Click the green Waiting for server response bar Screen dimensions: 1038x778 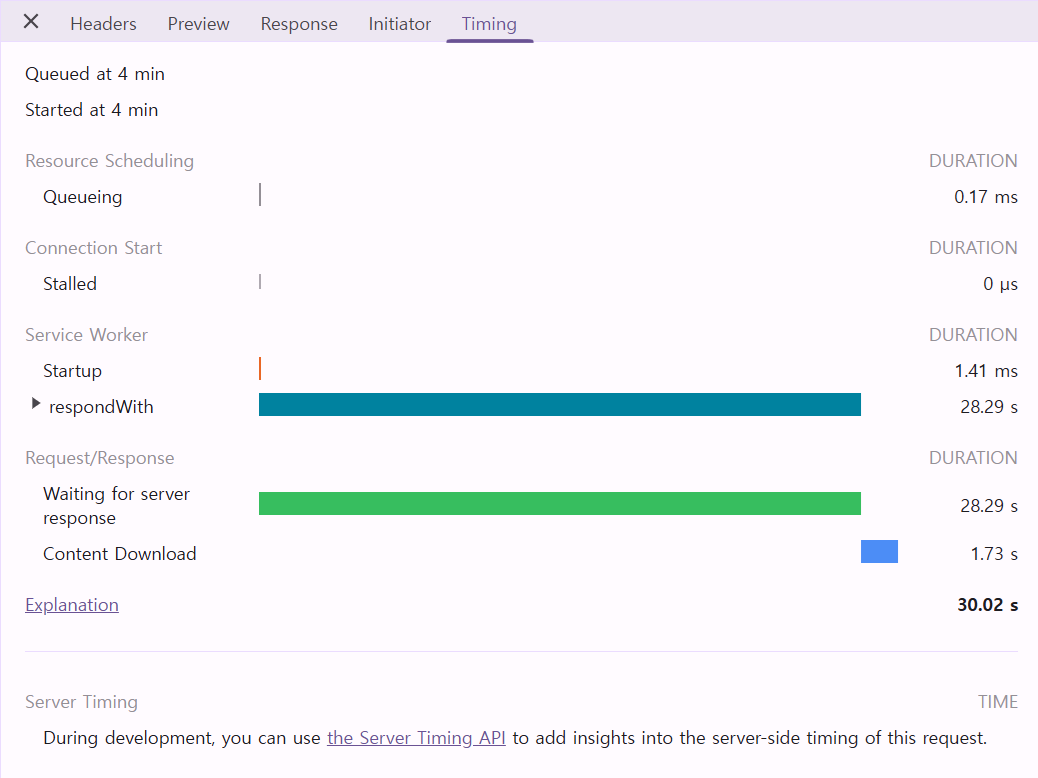(x=559, y=503)
